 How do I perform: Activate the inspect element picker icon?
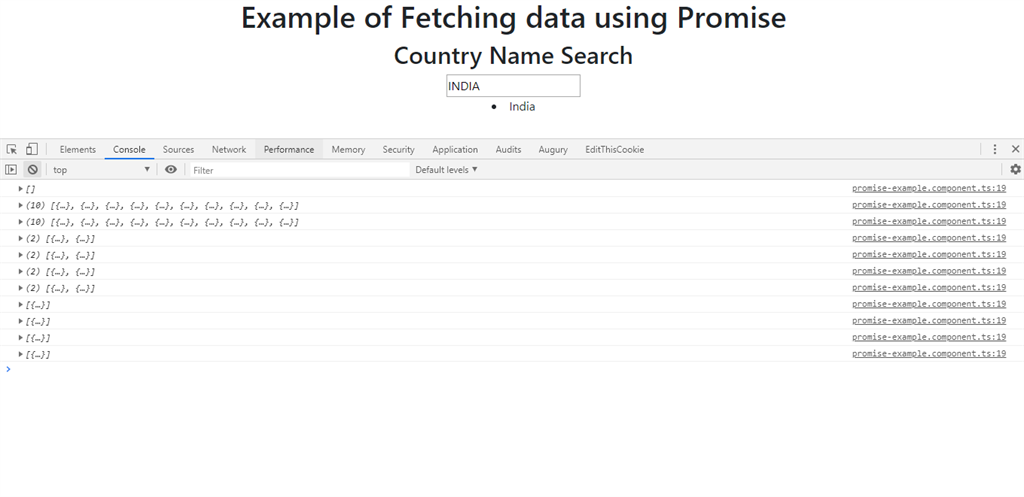tap(12, 149)
